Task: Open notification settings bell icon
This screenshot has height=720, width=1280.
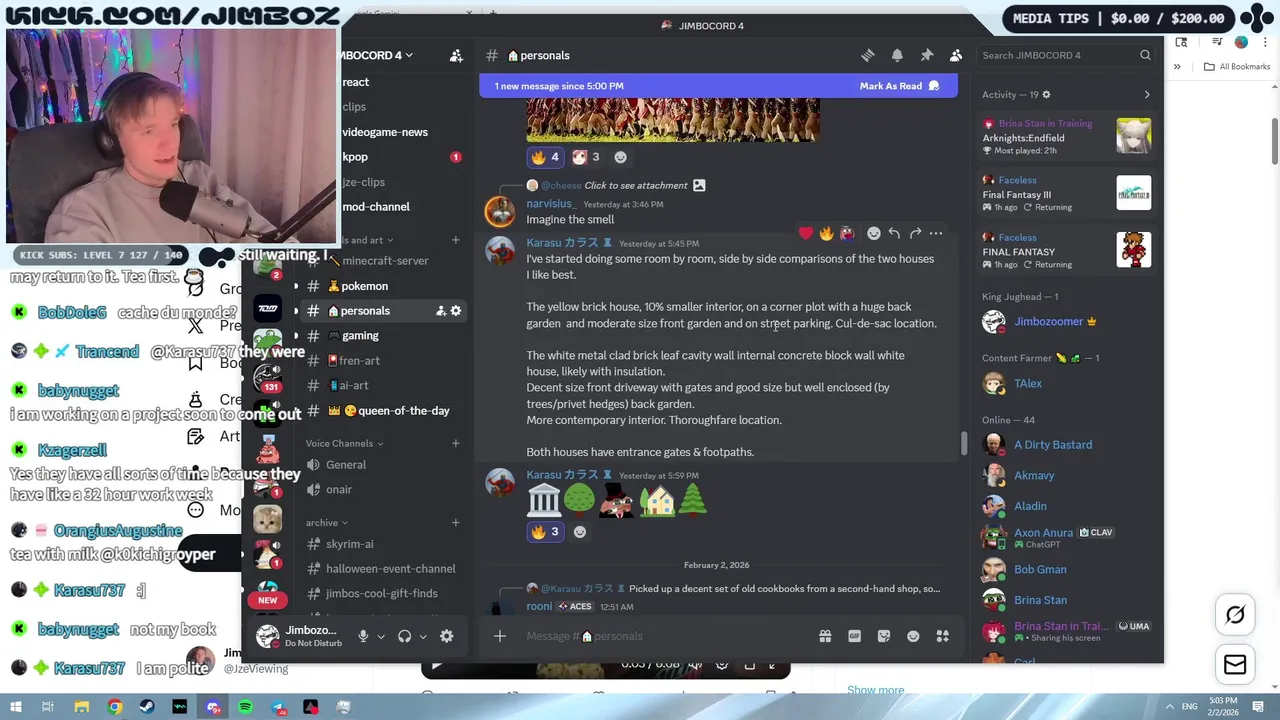Action: click(897, 55)
